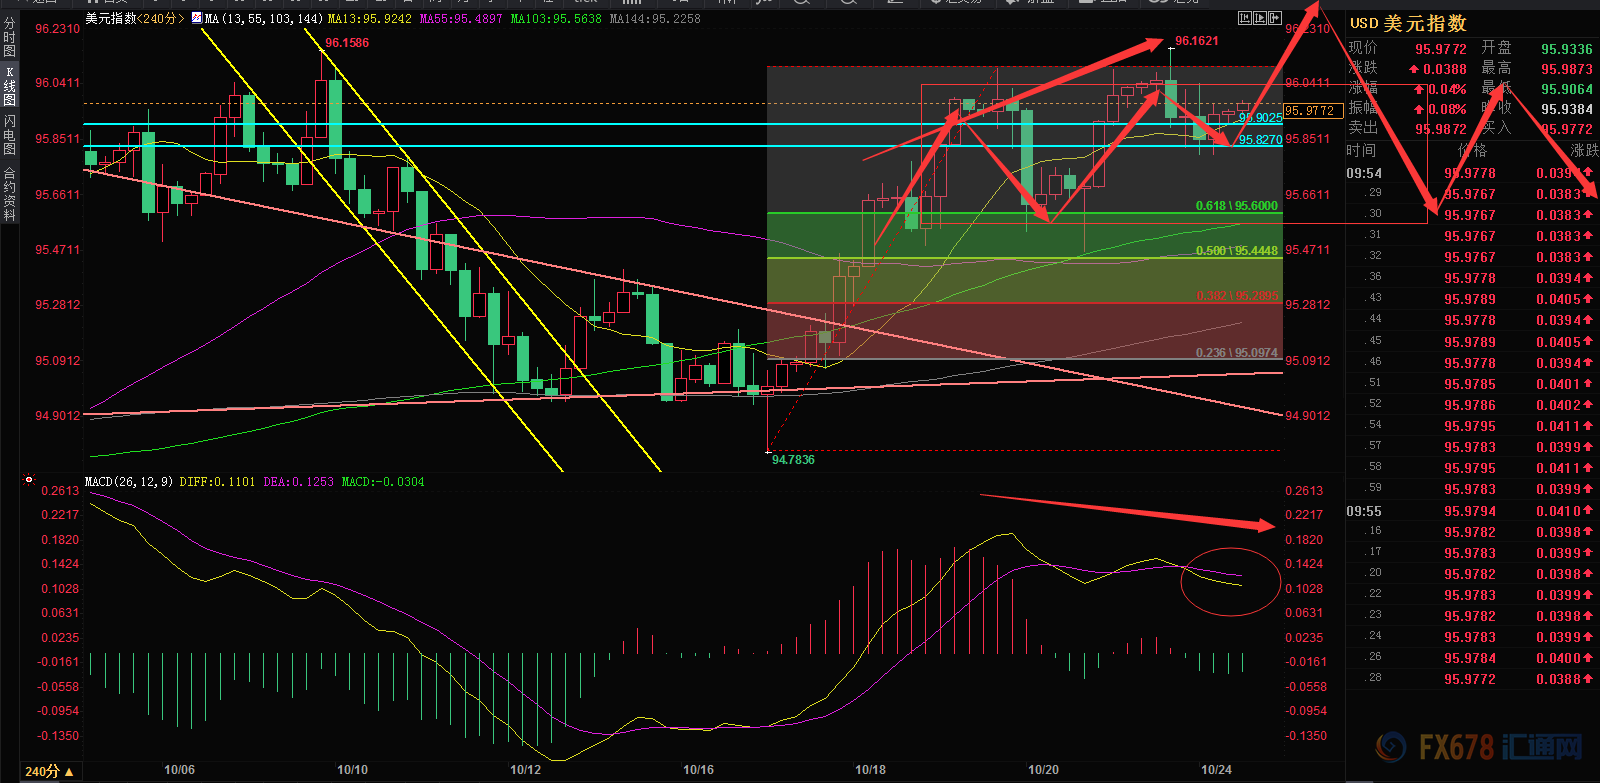1600x783 pixels.
Task: Click the first chart layout icon
Action: point(1245,18)
